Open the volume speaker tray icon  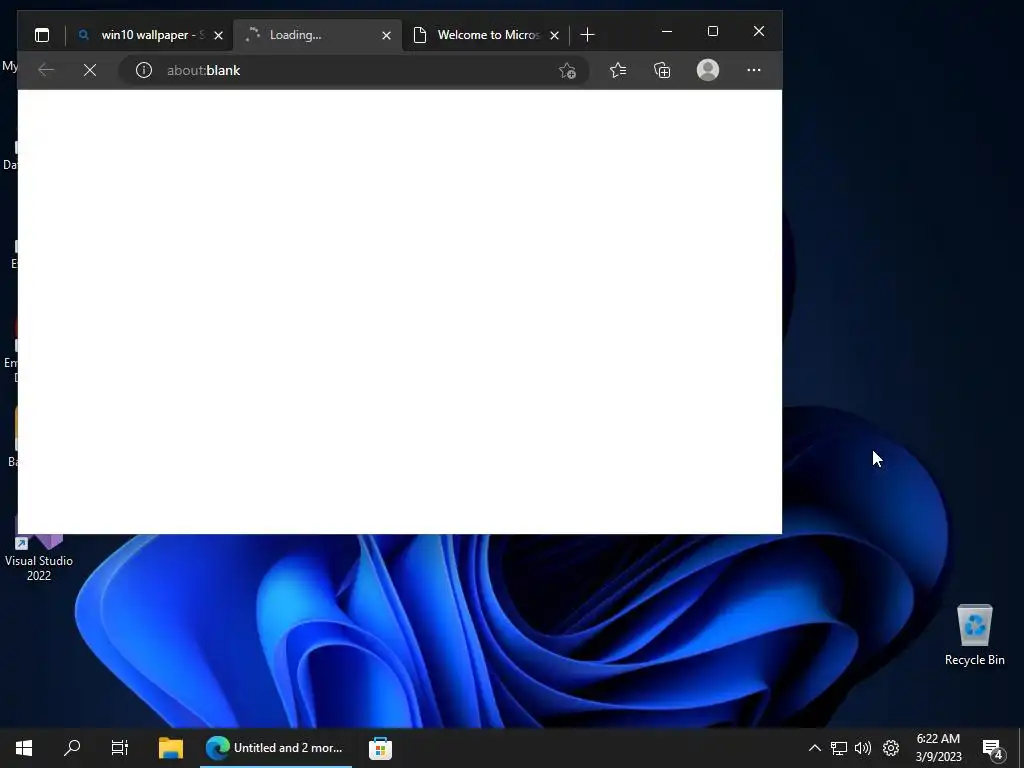coord(863,748)
